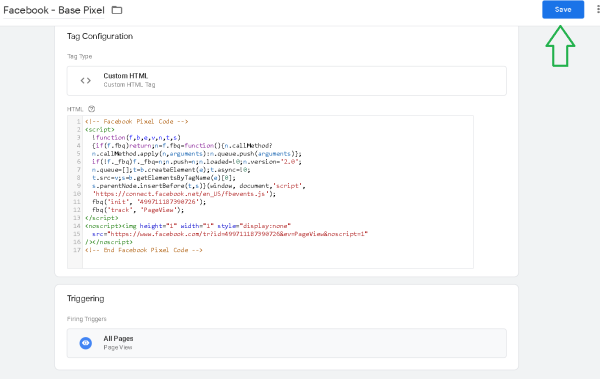The image size is (600, 379).
Task: Click line number 17 in editor gutter
Action: [x=77, y=250]
